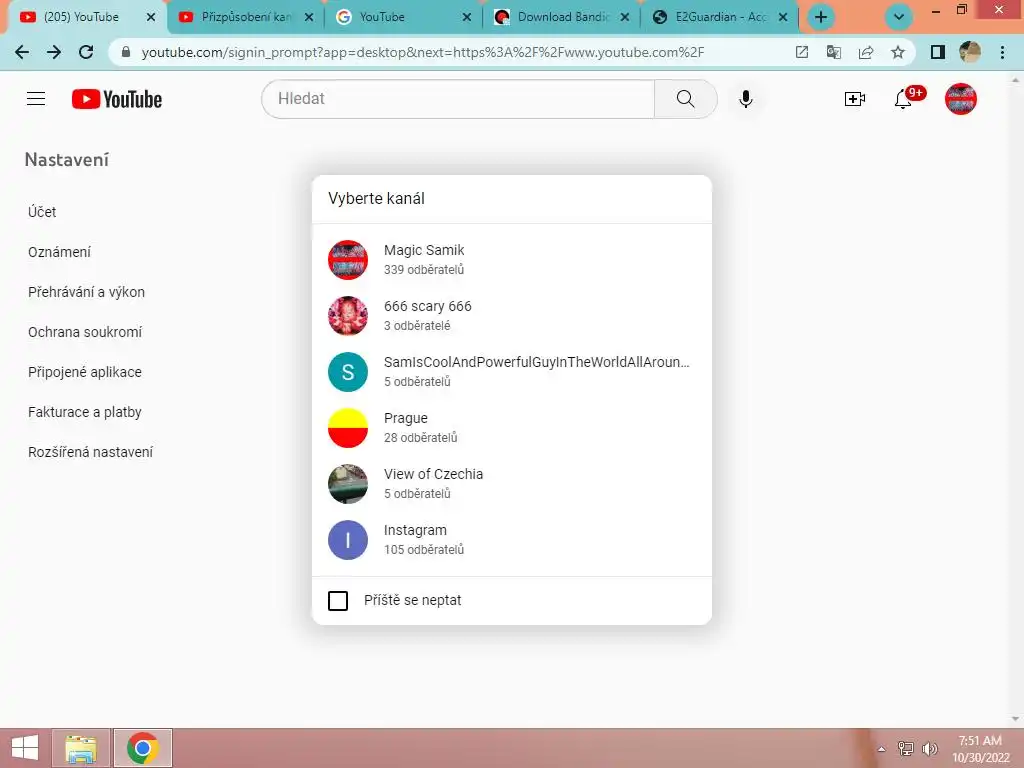1024x768 pixels.
Task: Click the lock icon in address bar
Action: (126, 52)
